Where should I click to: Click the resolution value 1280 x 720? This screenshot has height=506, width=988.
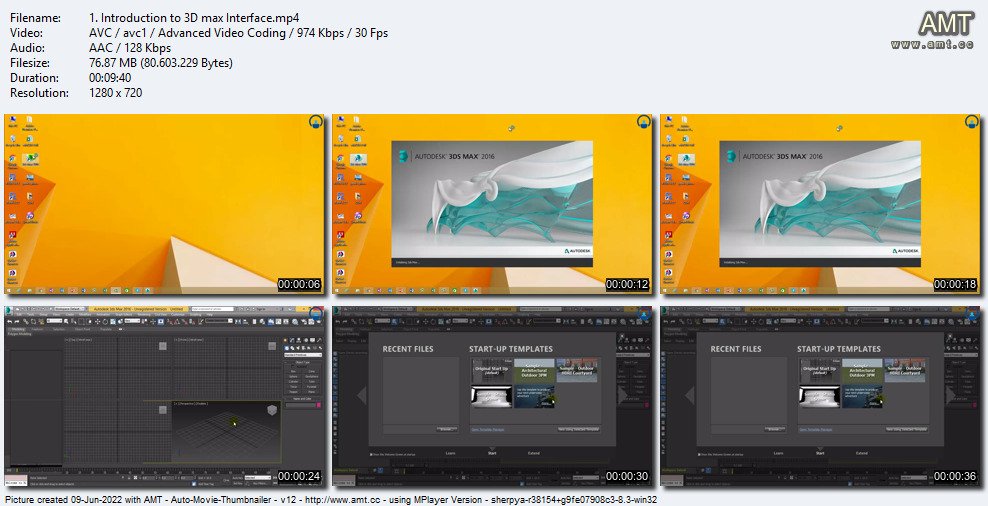pos(116,93)
